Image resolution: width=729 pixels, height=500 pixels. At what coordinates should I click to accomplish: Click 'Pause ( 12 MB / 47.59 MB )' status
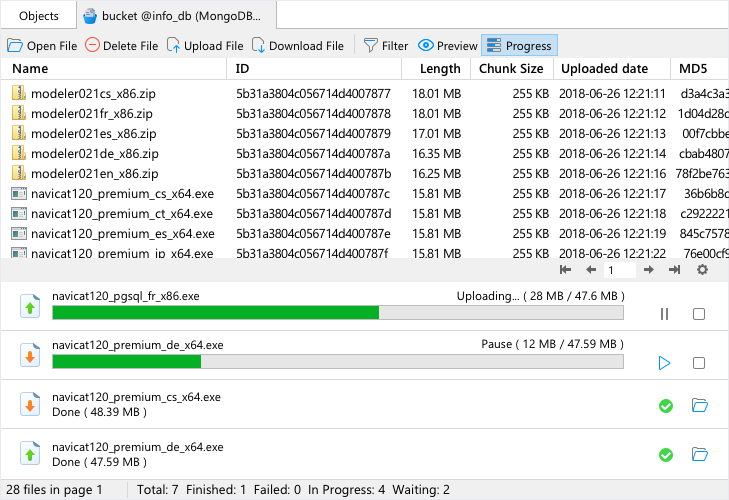552,344
